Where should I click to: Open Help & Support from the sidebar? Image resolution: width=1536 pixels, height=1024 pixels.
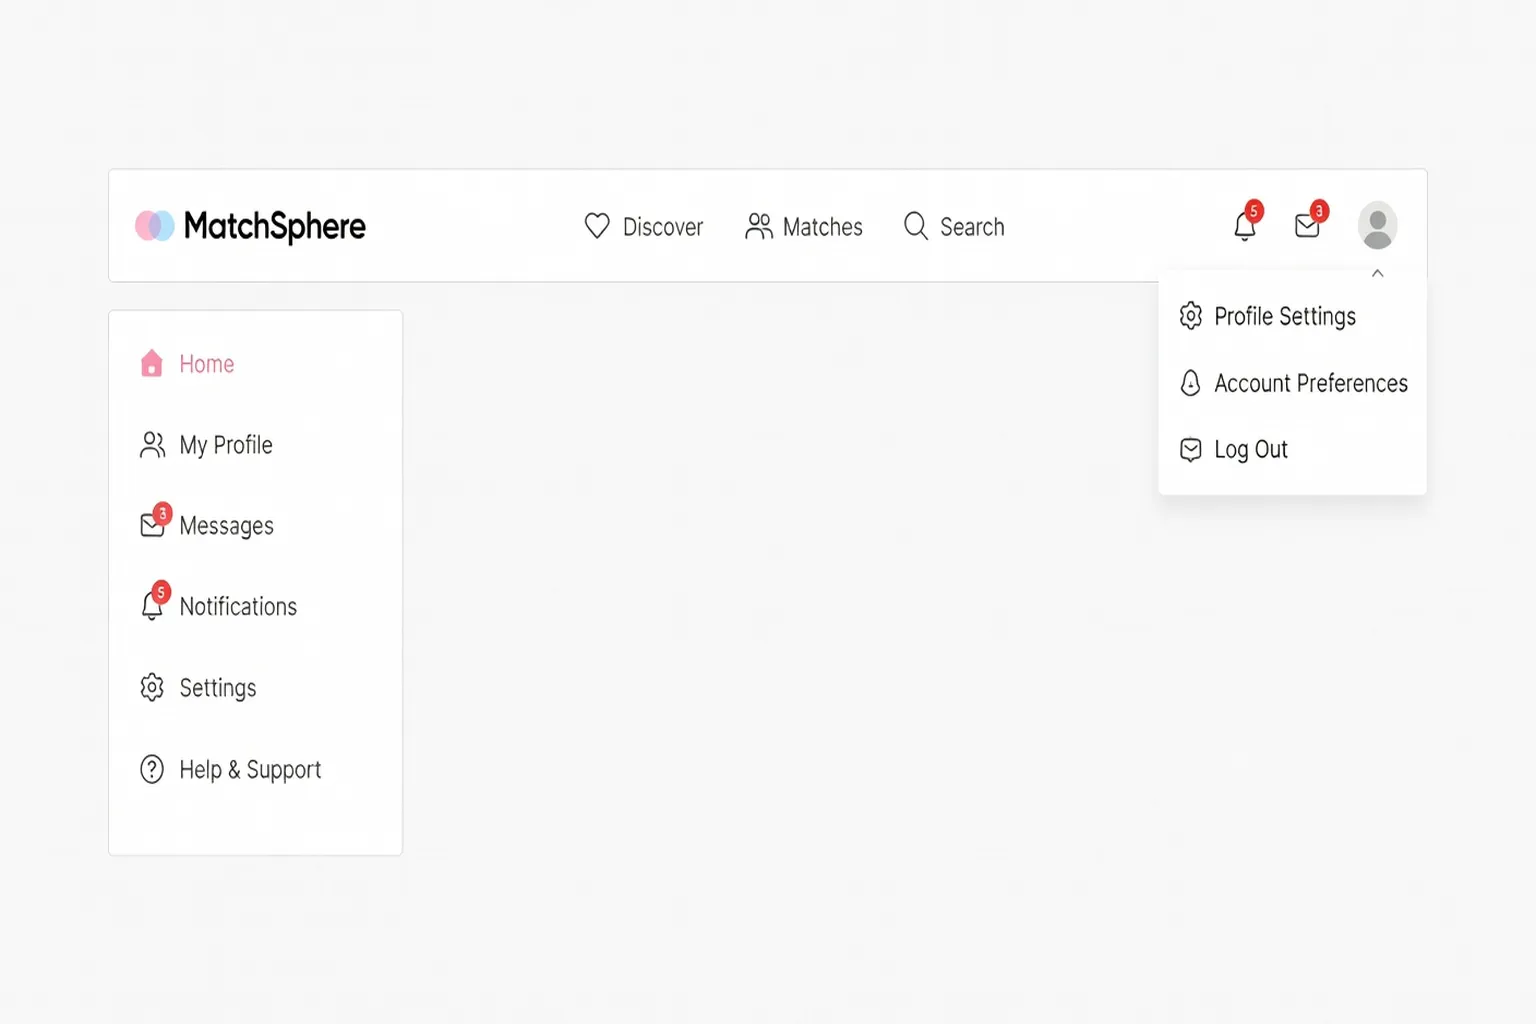[250, 769]
